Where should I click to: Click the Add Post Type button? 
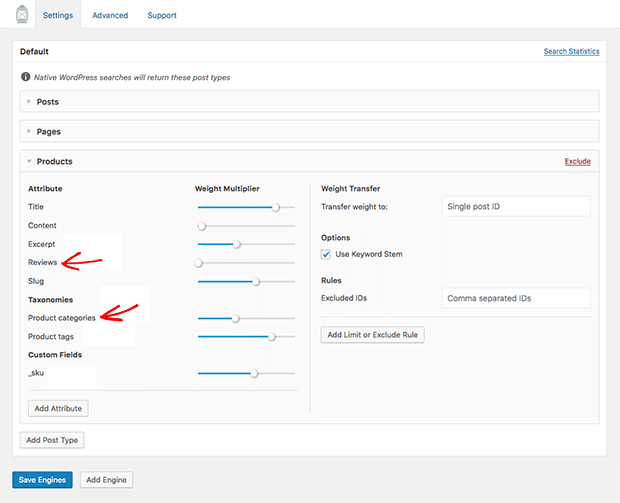(x=52, y=440)
